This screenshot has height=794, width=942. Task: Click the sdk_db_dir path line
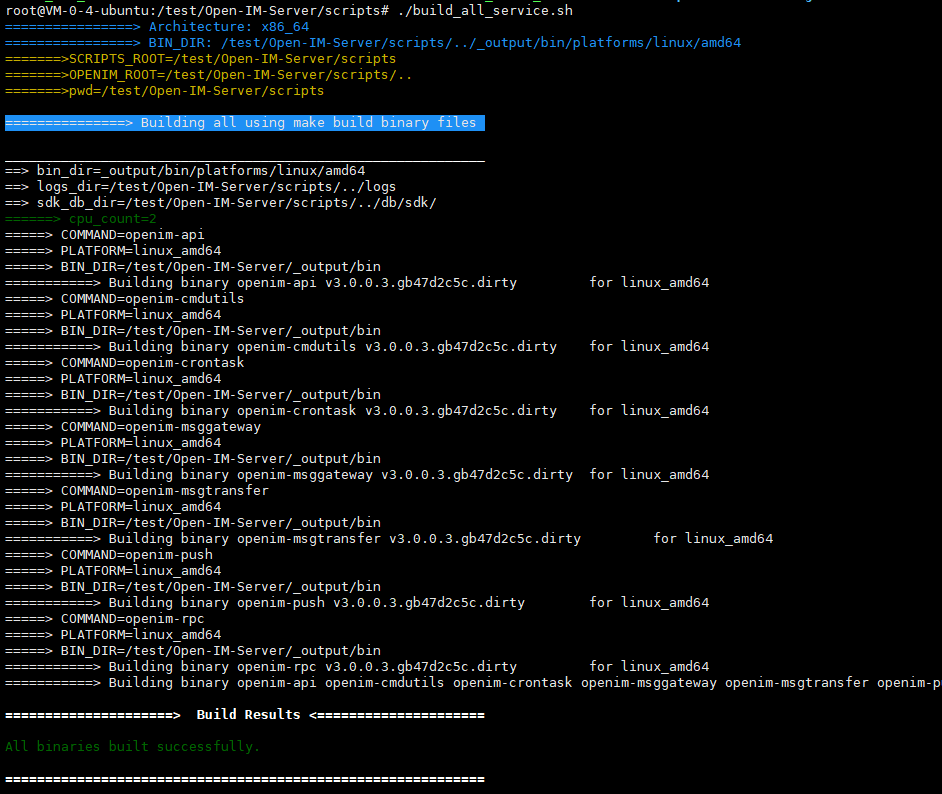click(x=236, y=203)
